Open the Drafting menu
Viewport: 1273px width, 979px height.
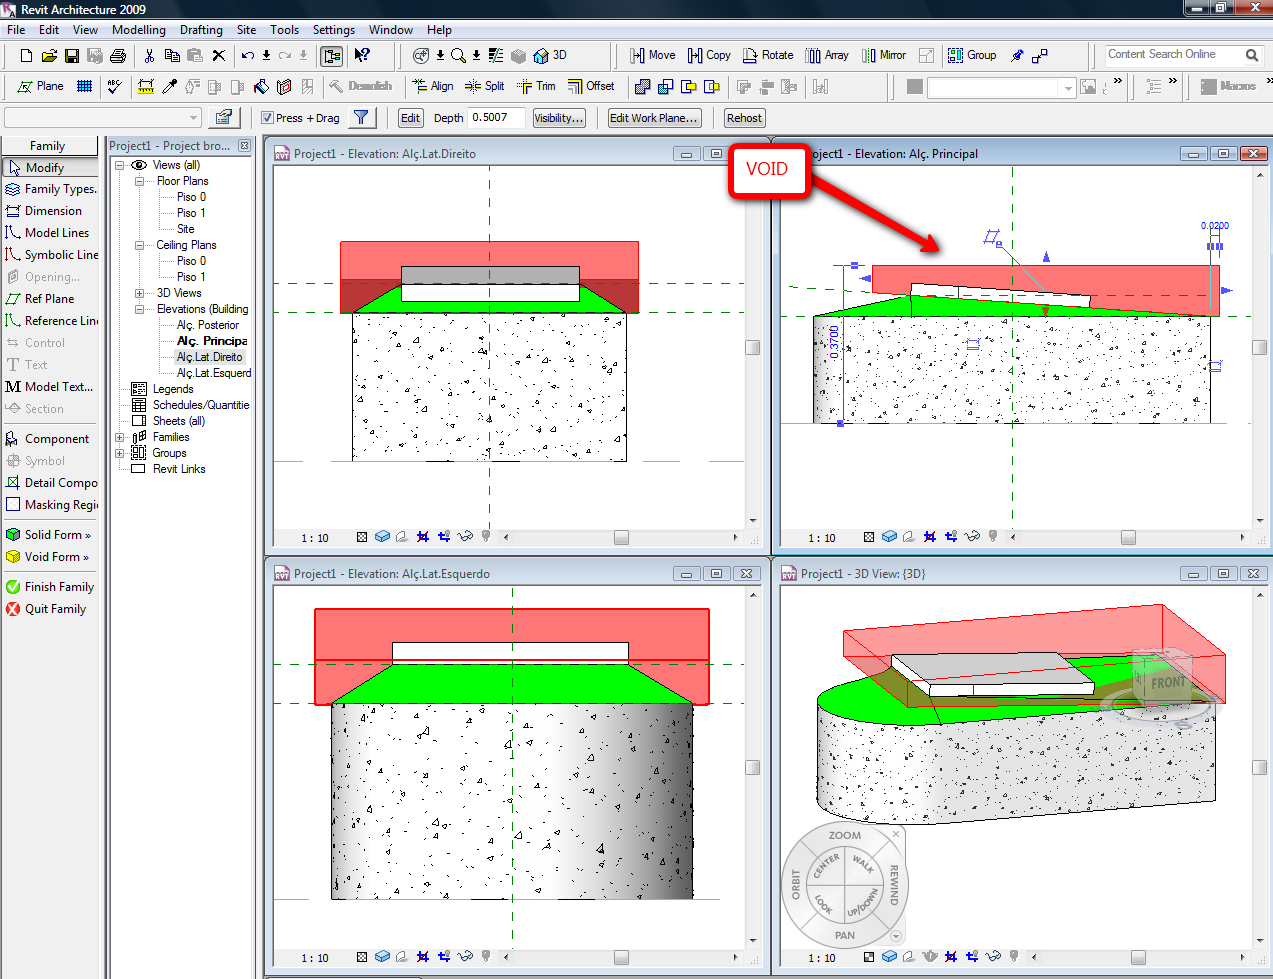(x=201, y=30)
